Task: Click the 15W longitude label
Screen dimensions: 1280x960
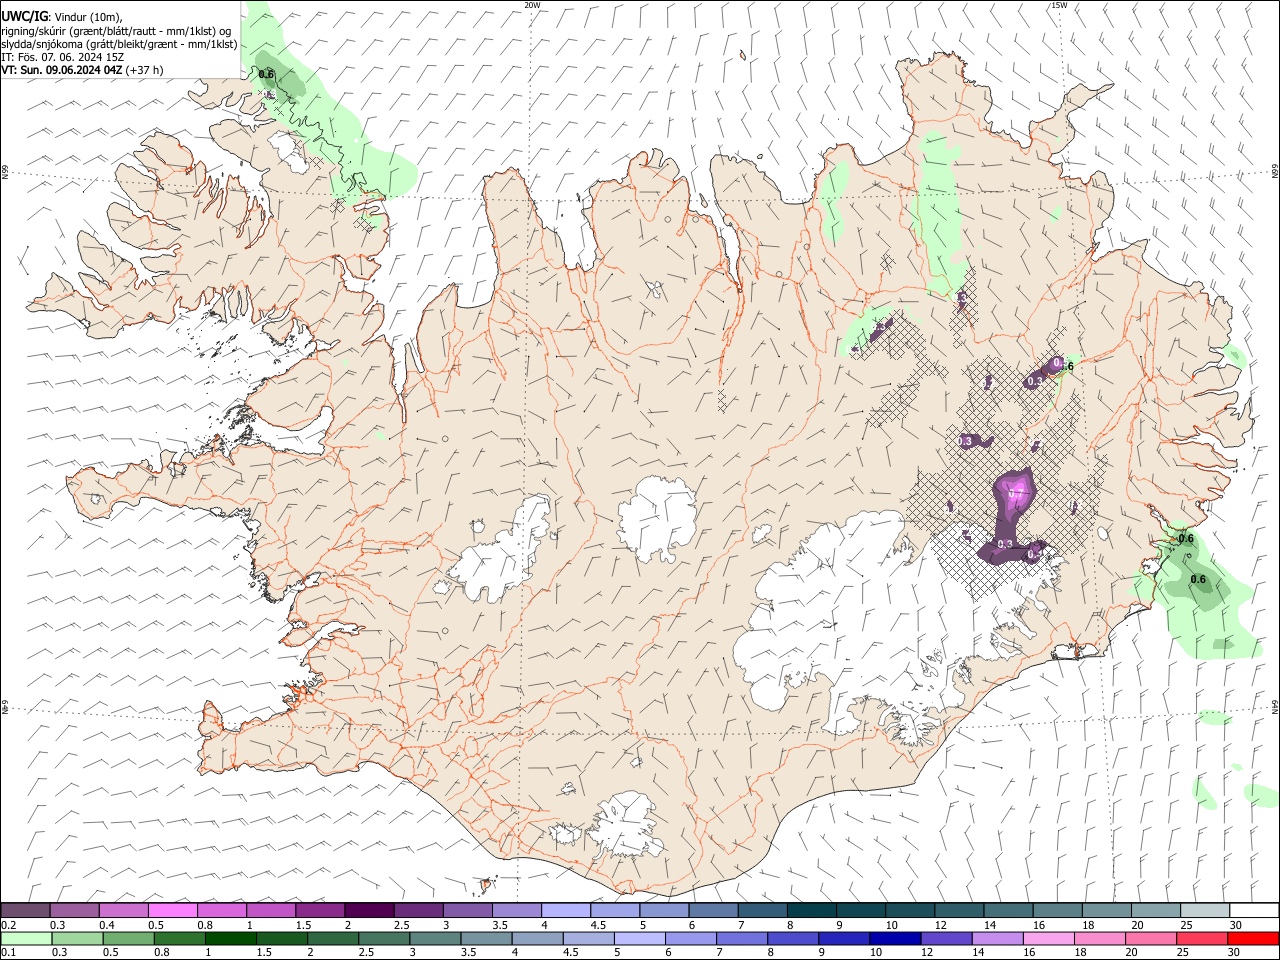Action: tap(1059, 5)
